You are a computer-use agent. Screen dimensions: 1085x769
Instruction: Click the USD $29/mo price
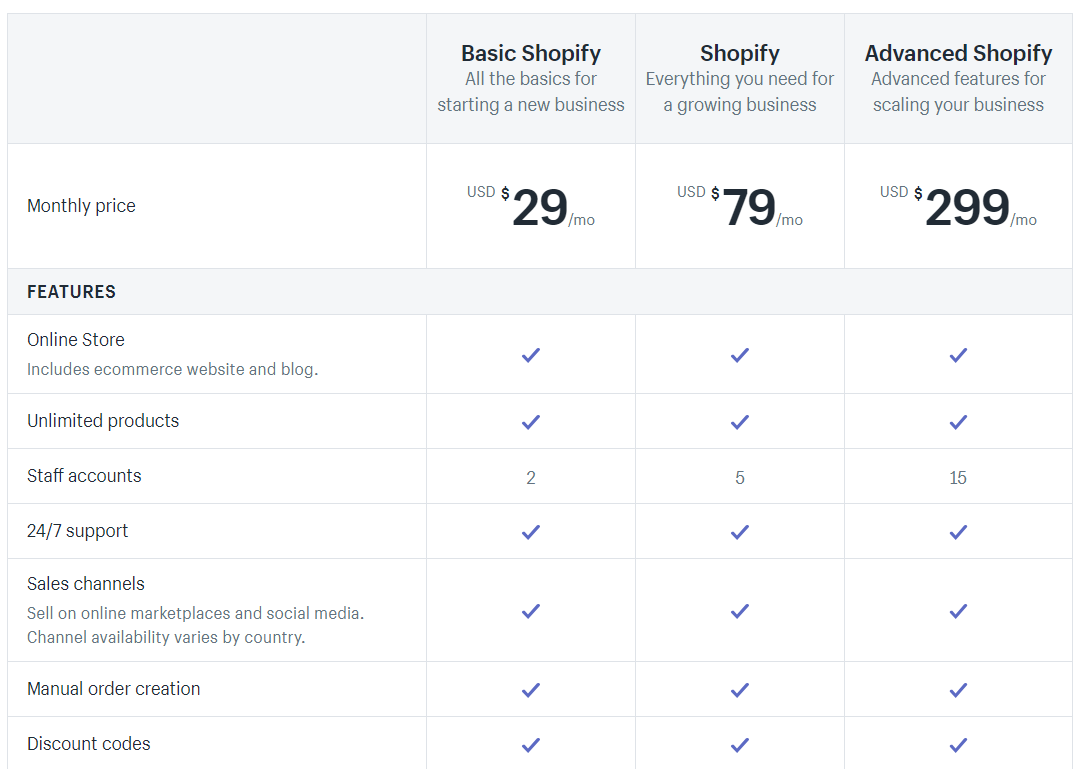(531, 206)
